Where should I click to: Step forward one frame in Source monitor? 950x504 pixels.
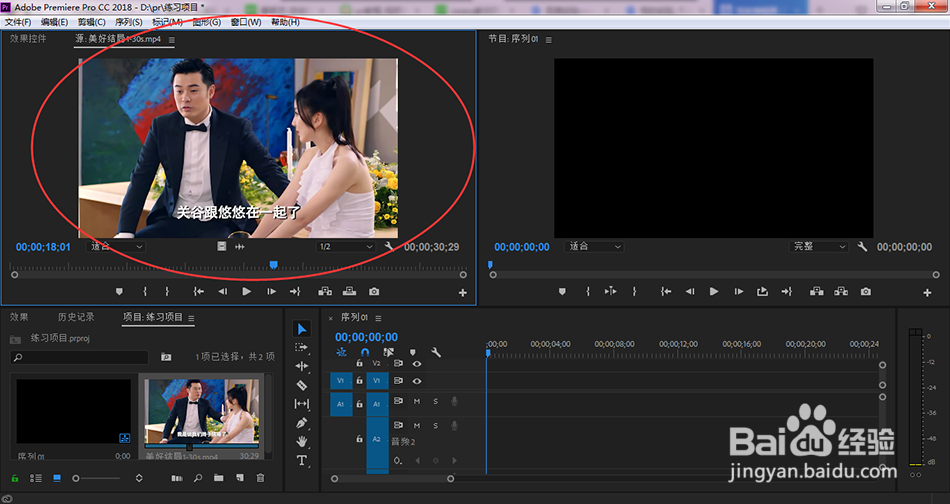[271, 291]
